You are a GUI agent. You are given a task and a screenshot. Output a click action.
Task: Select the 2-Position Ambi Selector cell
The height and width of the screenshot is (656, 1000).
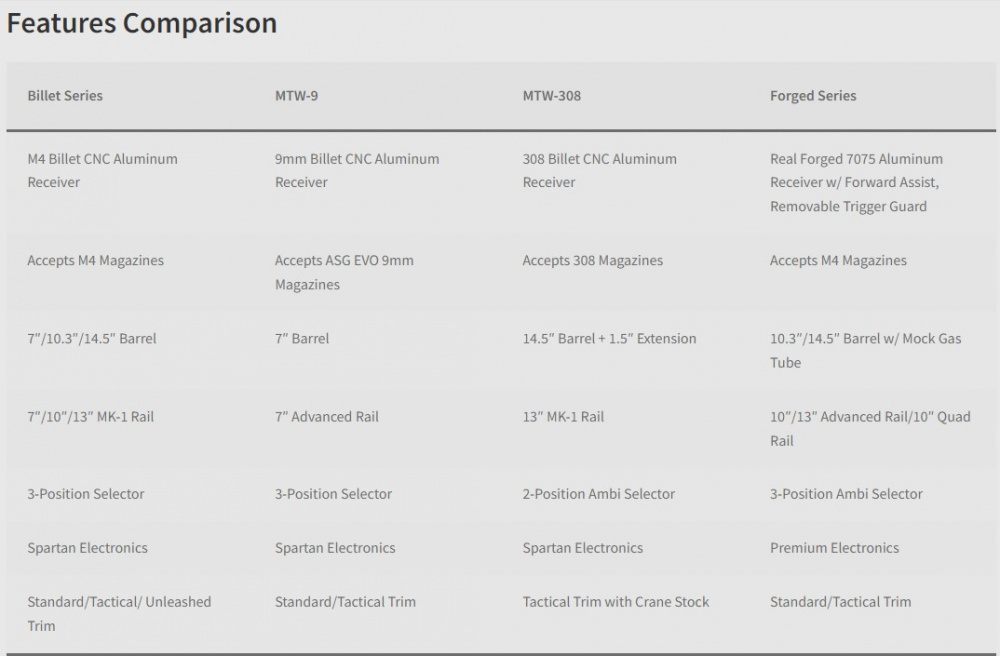[x=598, y=494]
